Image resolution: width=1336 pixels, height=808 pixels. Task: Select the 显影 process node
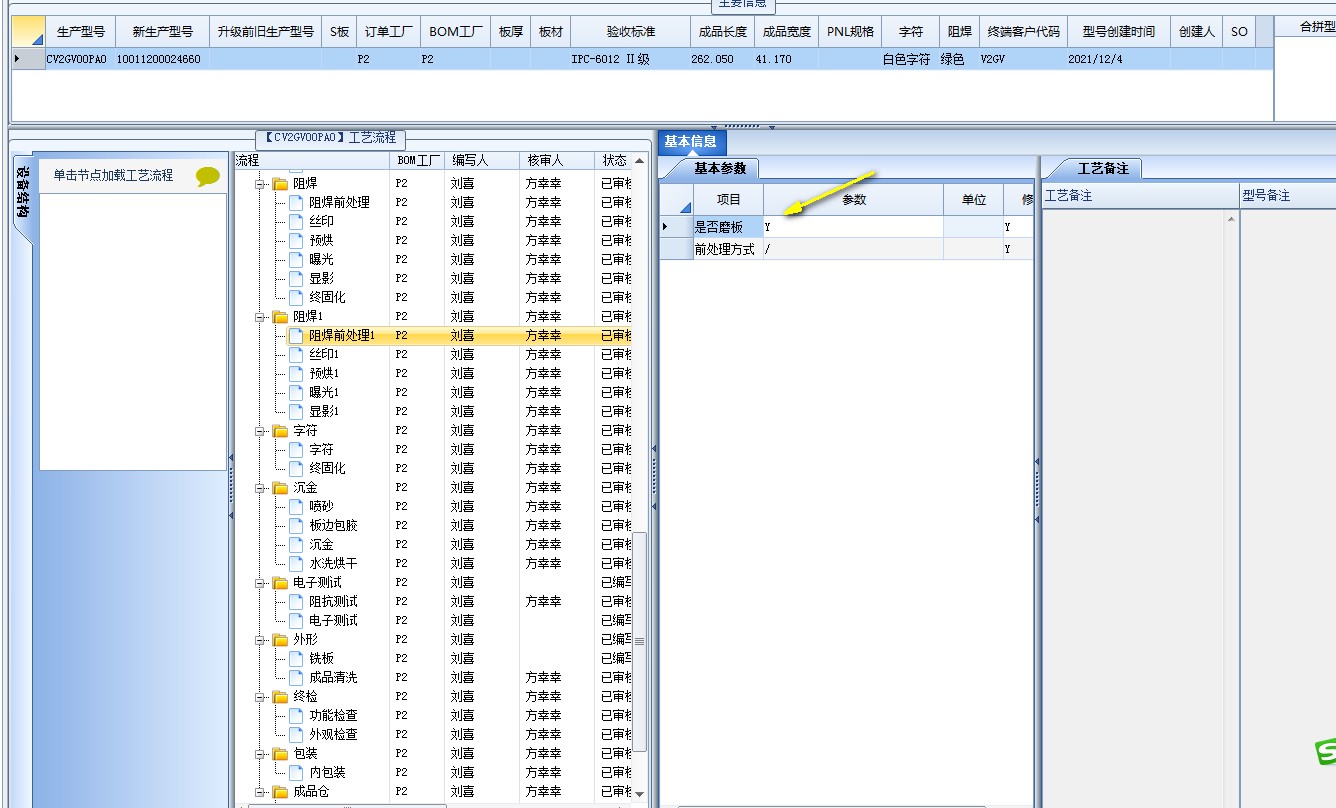click(321, 278)
